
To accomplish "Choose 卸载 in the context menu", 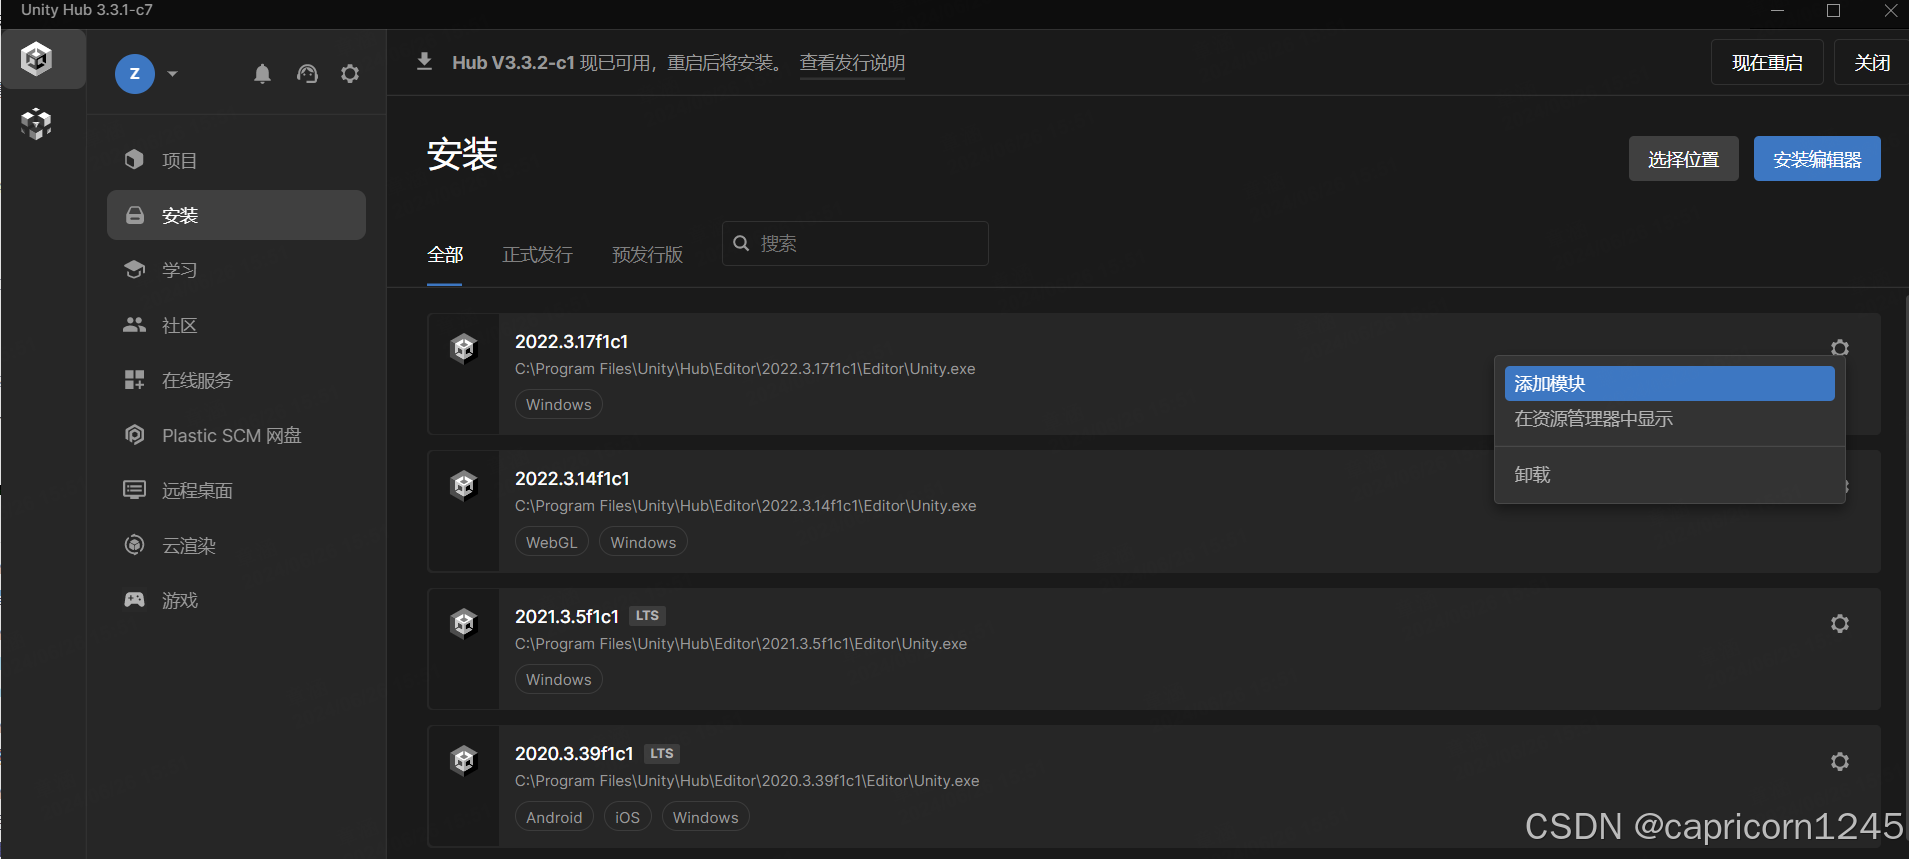I will coord(1669,475).
